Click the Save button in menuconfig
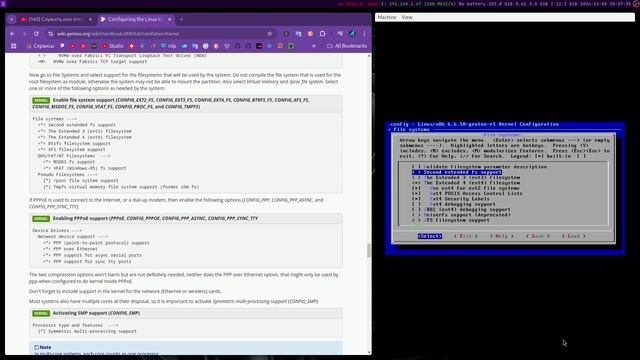The width and height of the screenshot is (640, 360). (x=538, y=236)
